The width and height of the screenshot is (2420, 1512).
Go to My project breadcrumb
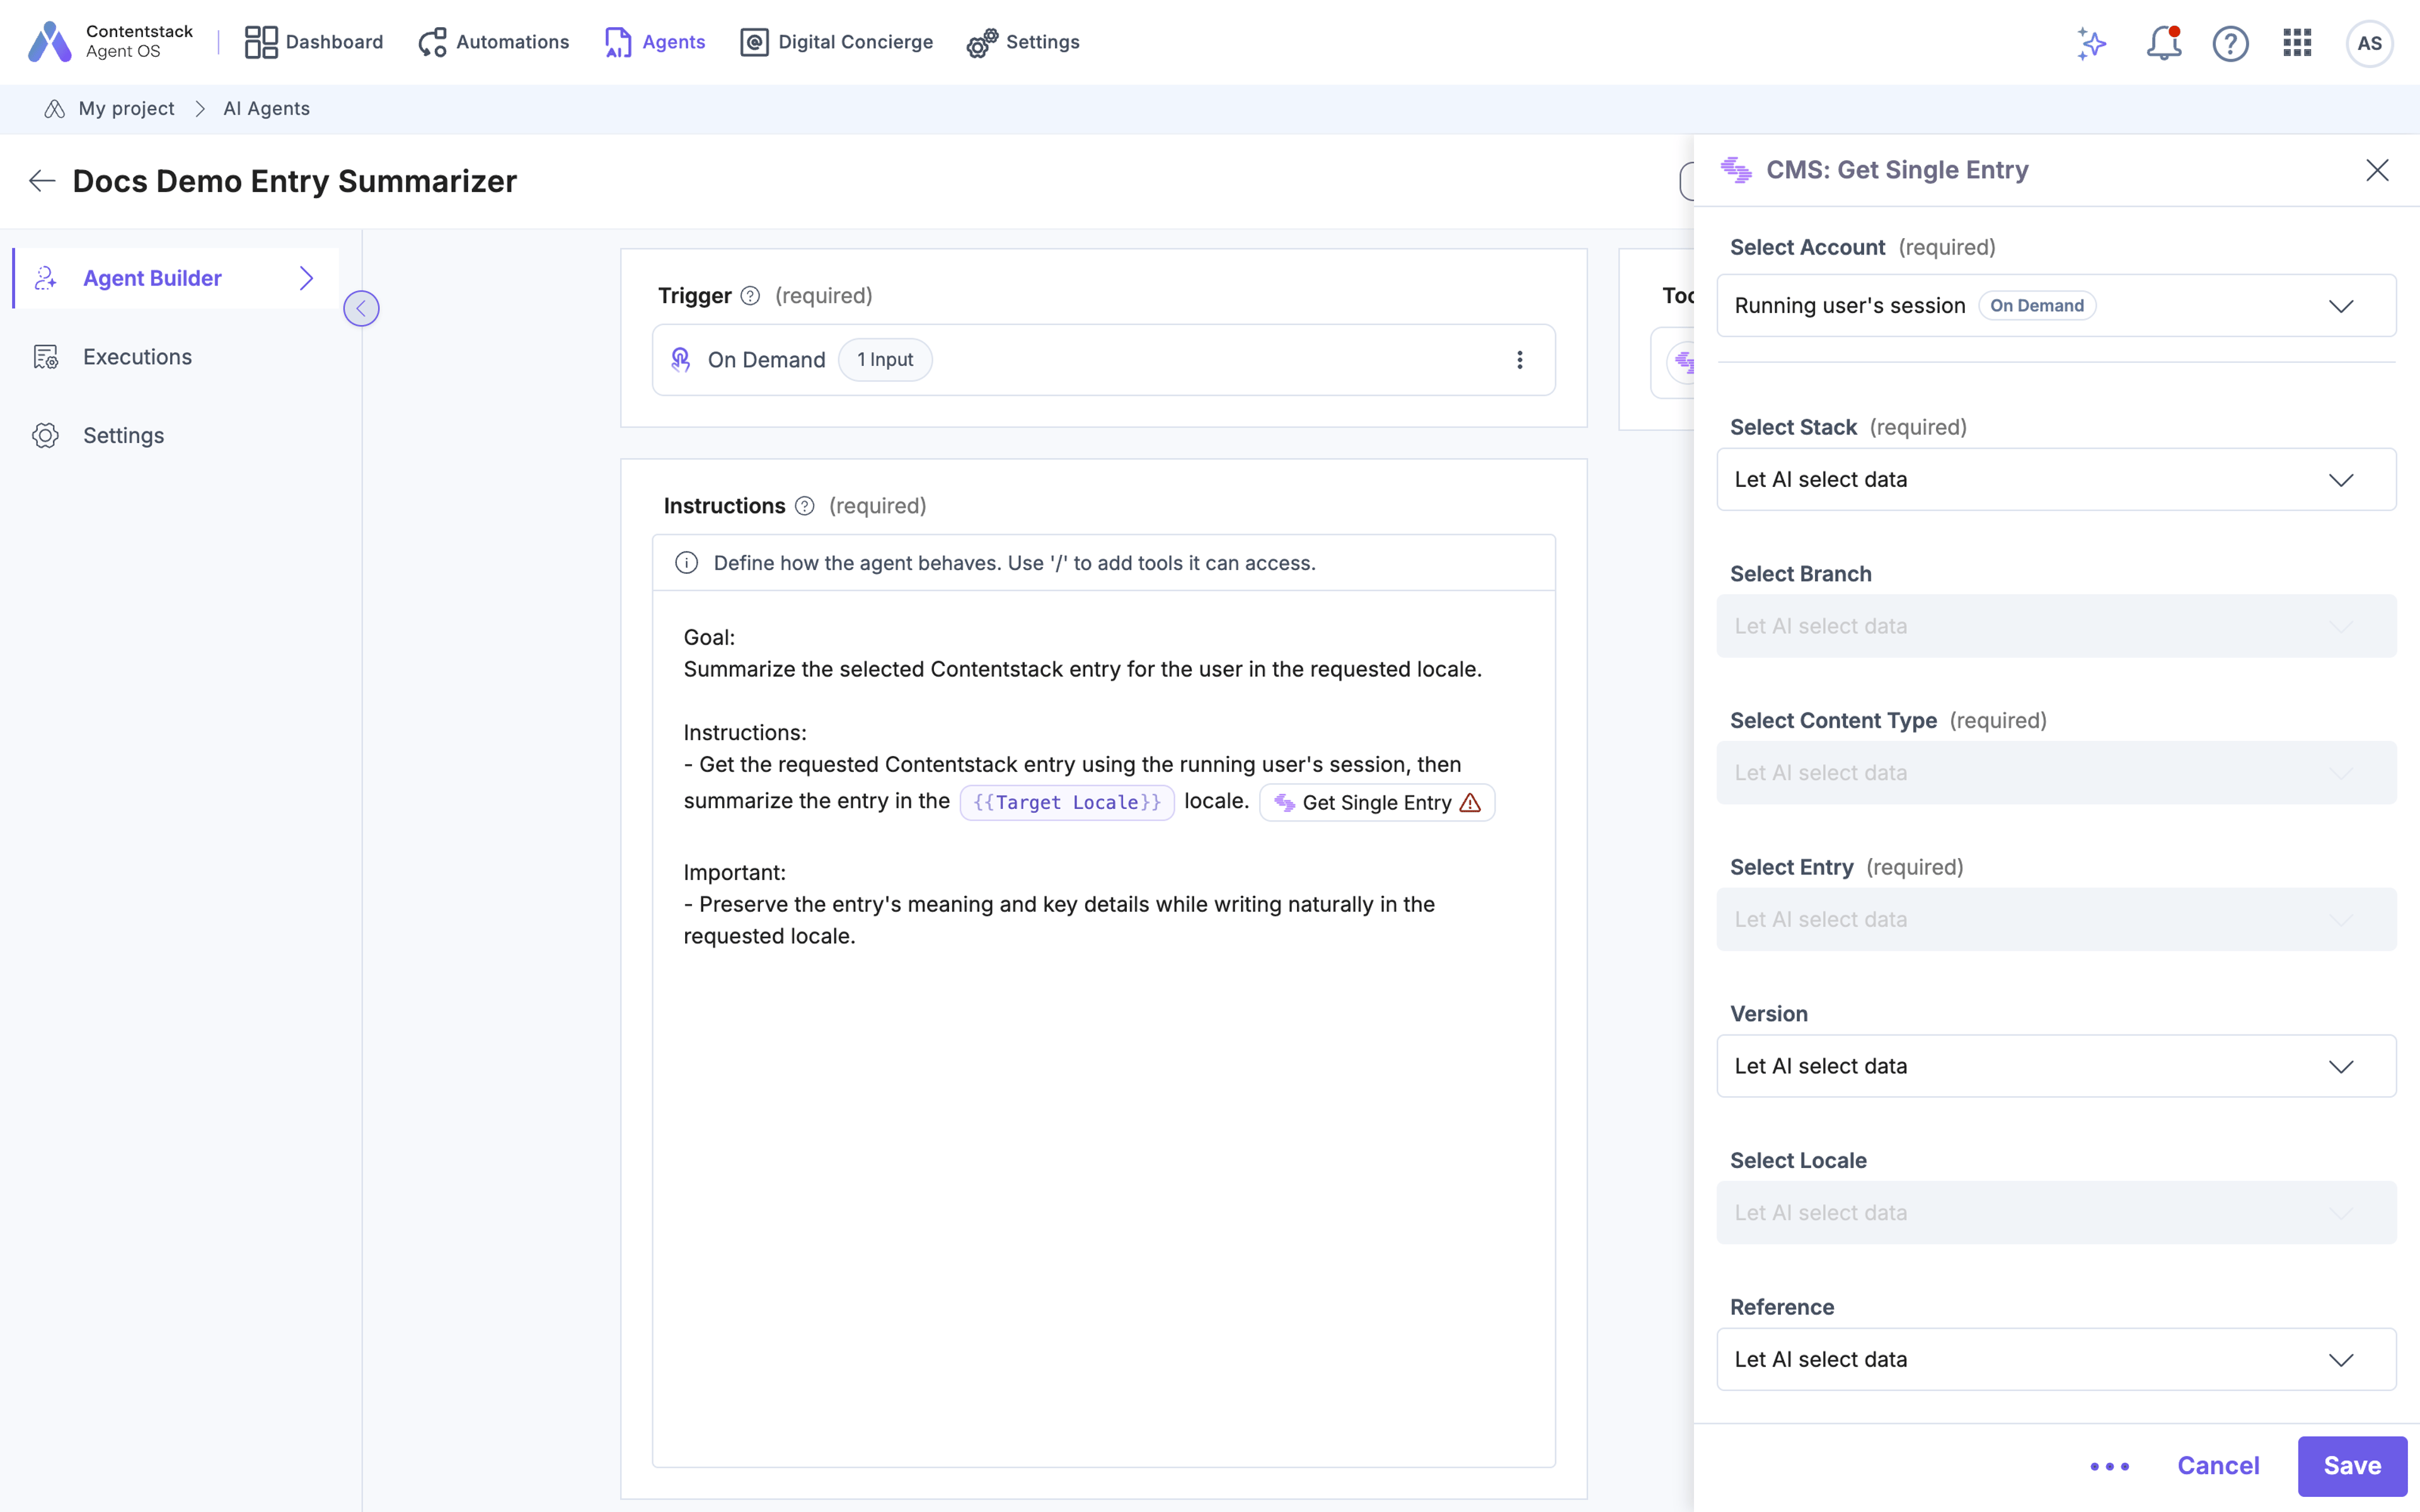point(126,109)
